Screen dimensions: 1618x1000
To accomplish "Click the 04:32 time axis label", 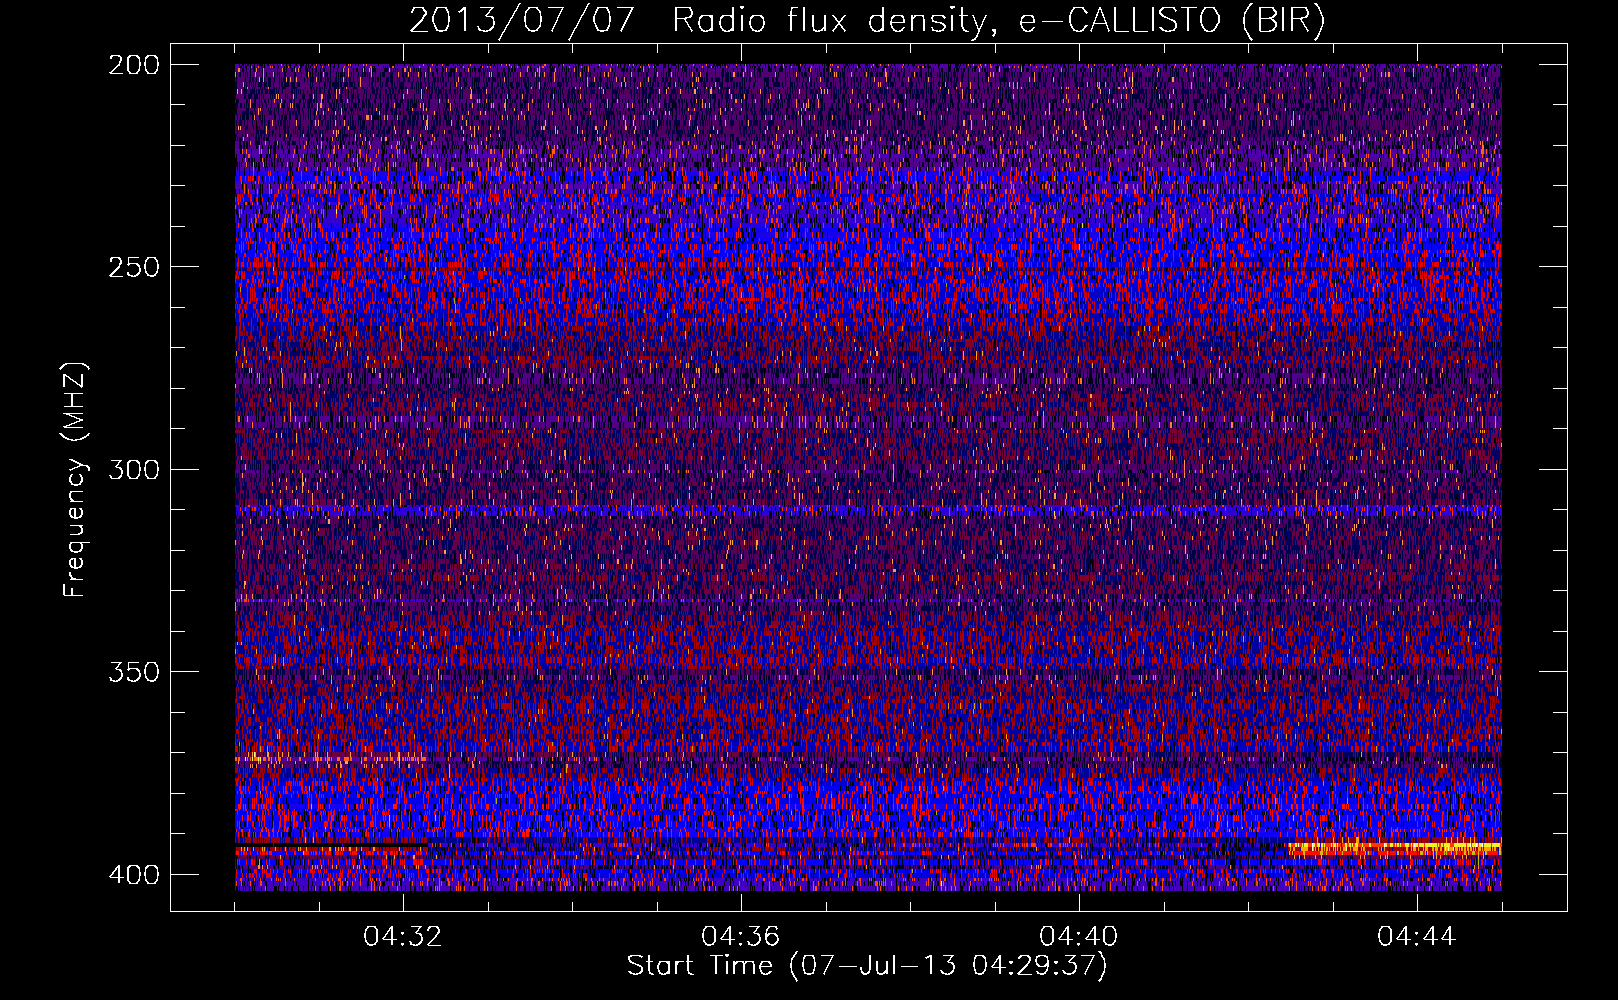I will (x=403, y=937).
